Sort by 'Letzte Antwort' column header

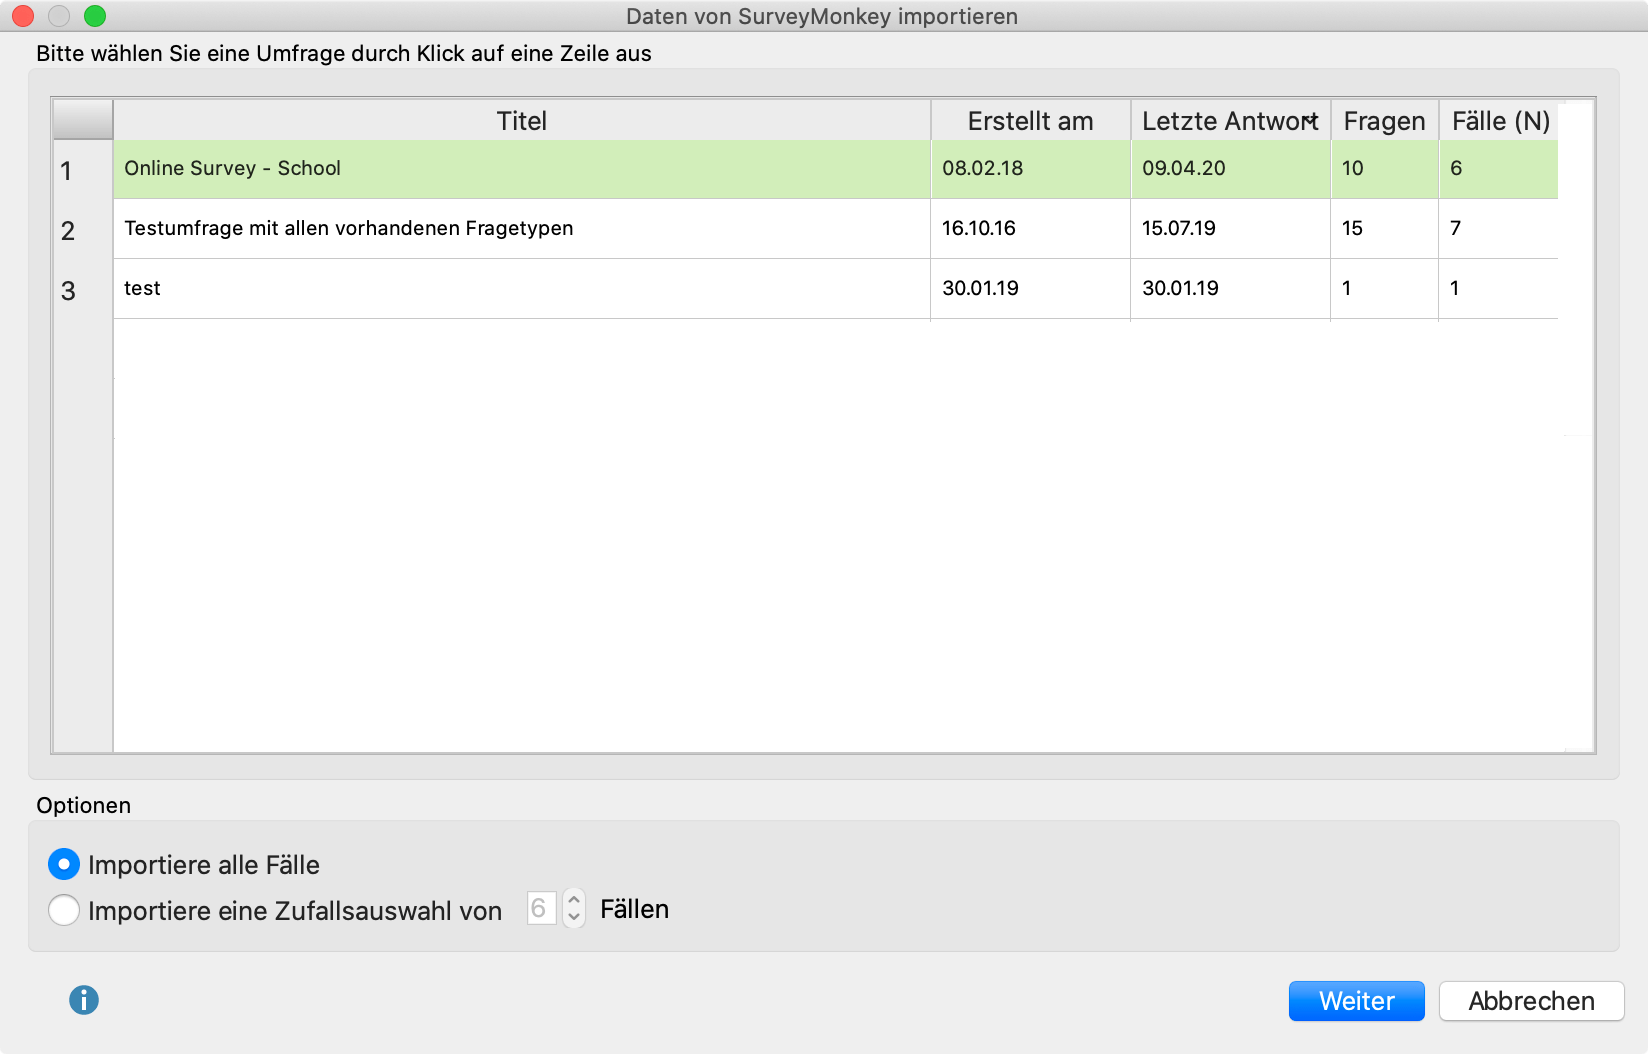tap(1230, 120)
